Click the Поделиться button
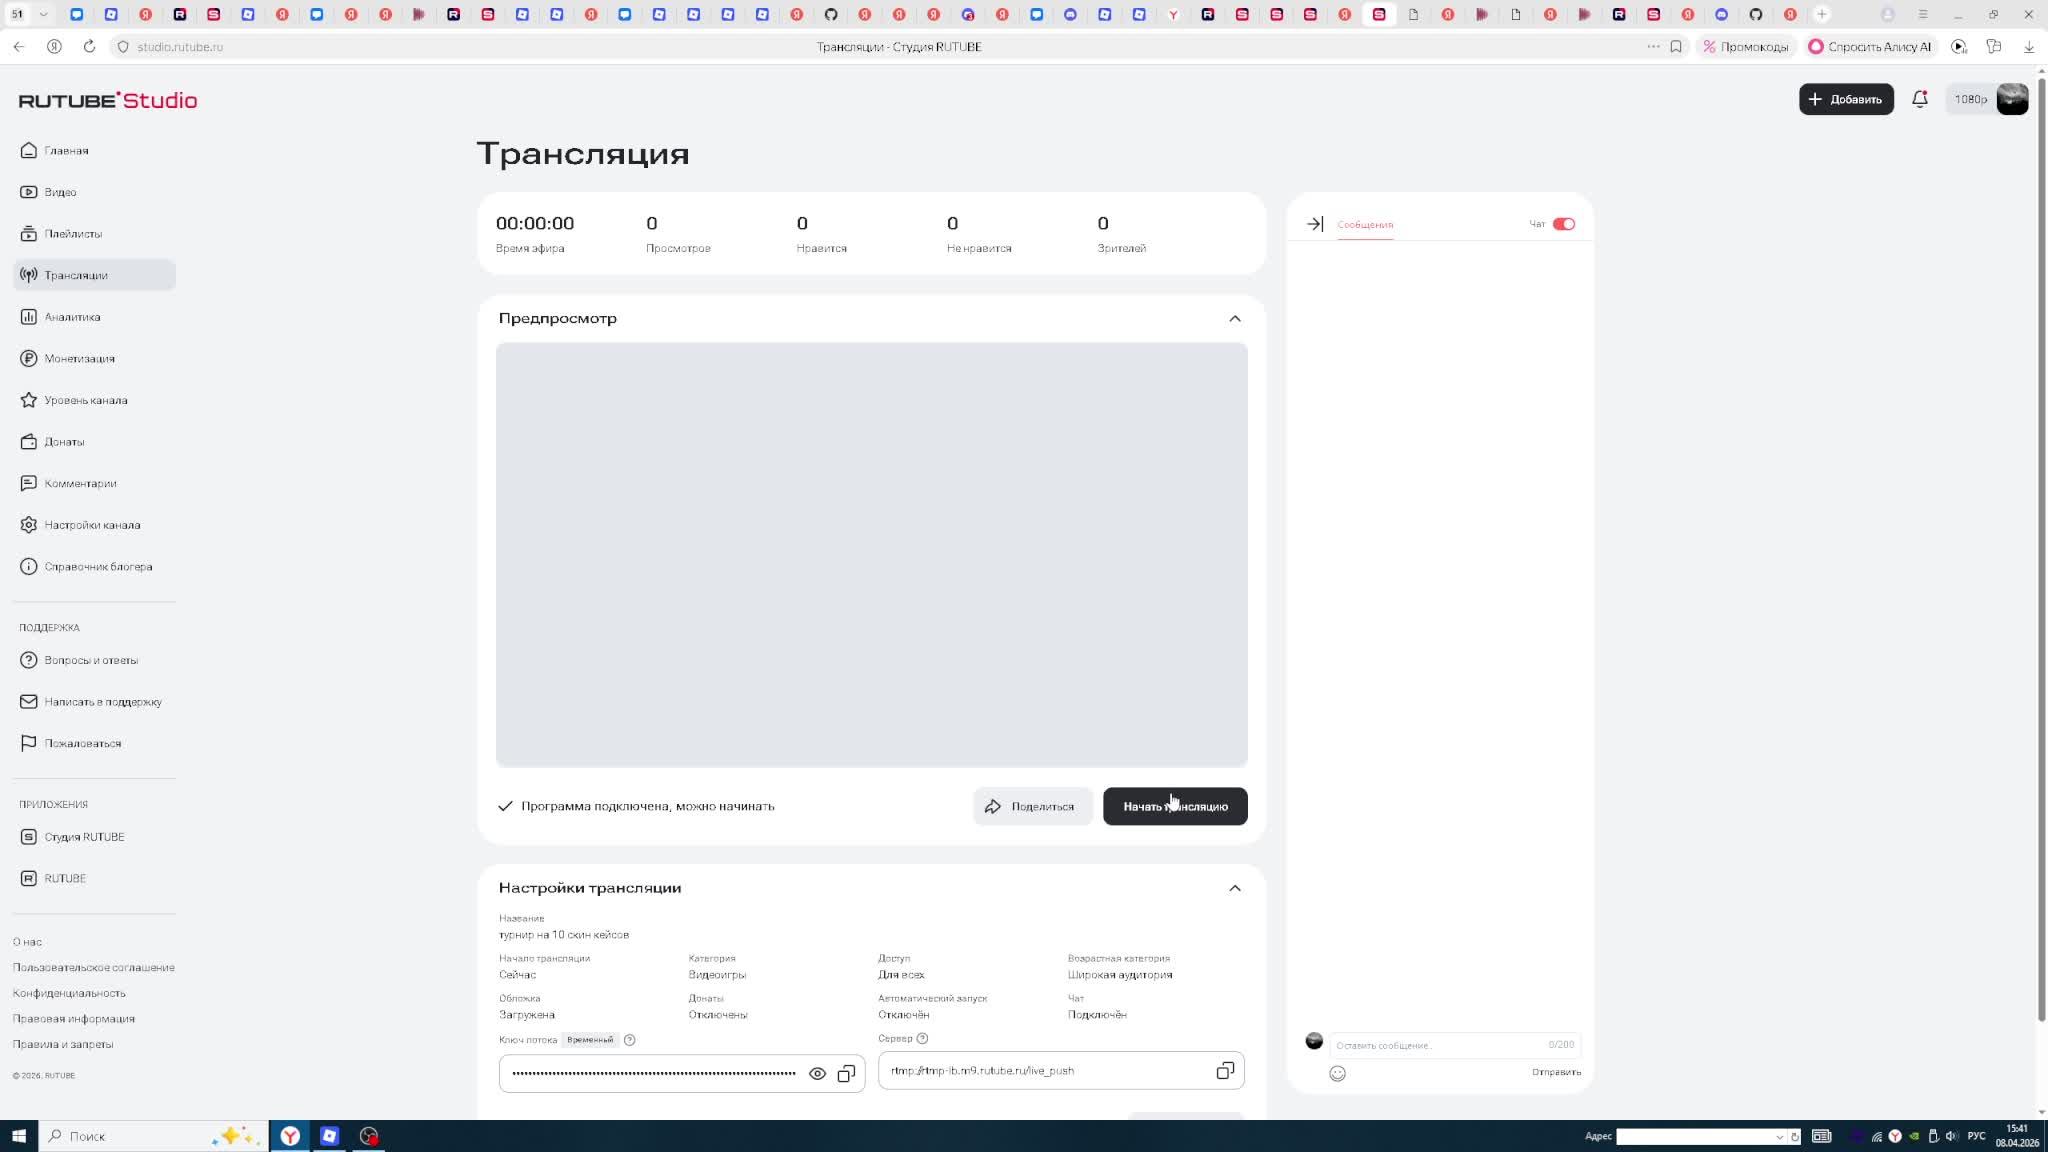This screenshot has height=1152, width=2048. [x=1030, y=806]
